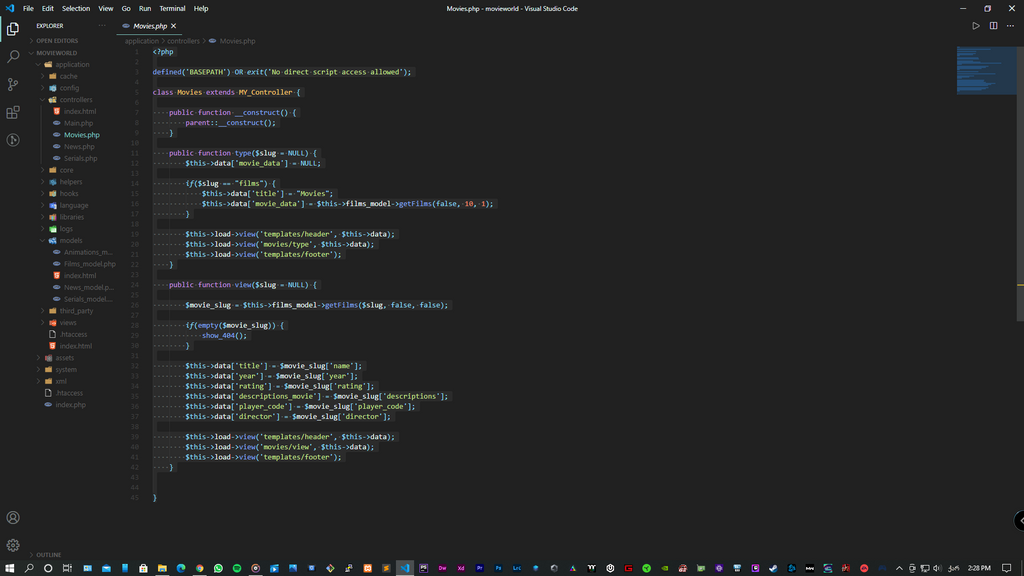Open Premiere Pro from taskbar
The height and width of the screenshot is (576, 1024).
coord(479,568)
